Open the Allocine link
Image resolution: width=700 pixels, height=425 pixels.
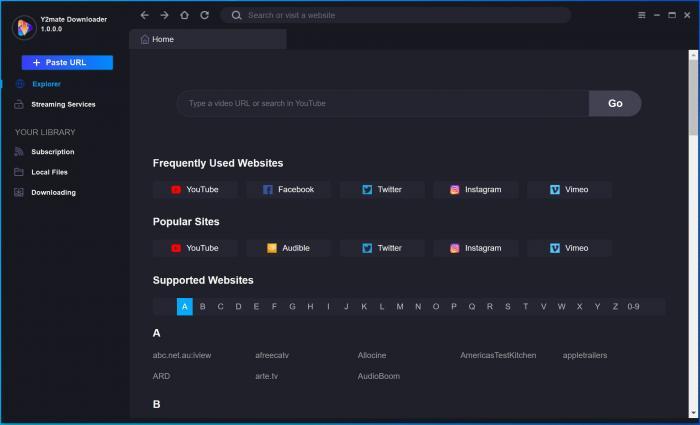[372, 355]
